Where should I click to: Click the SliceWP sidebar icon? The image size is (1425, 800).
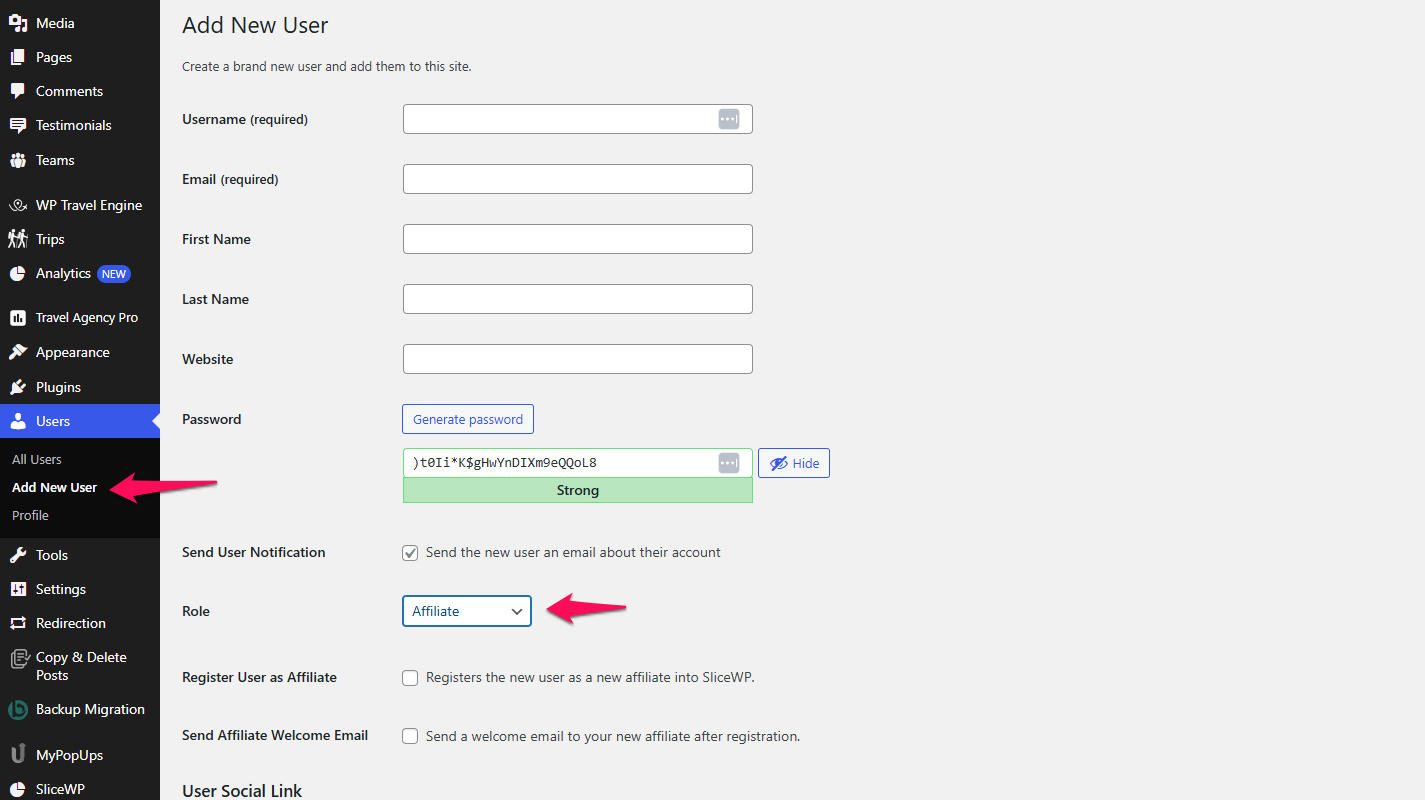tap(20, 788)
